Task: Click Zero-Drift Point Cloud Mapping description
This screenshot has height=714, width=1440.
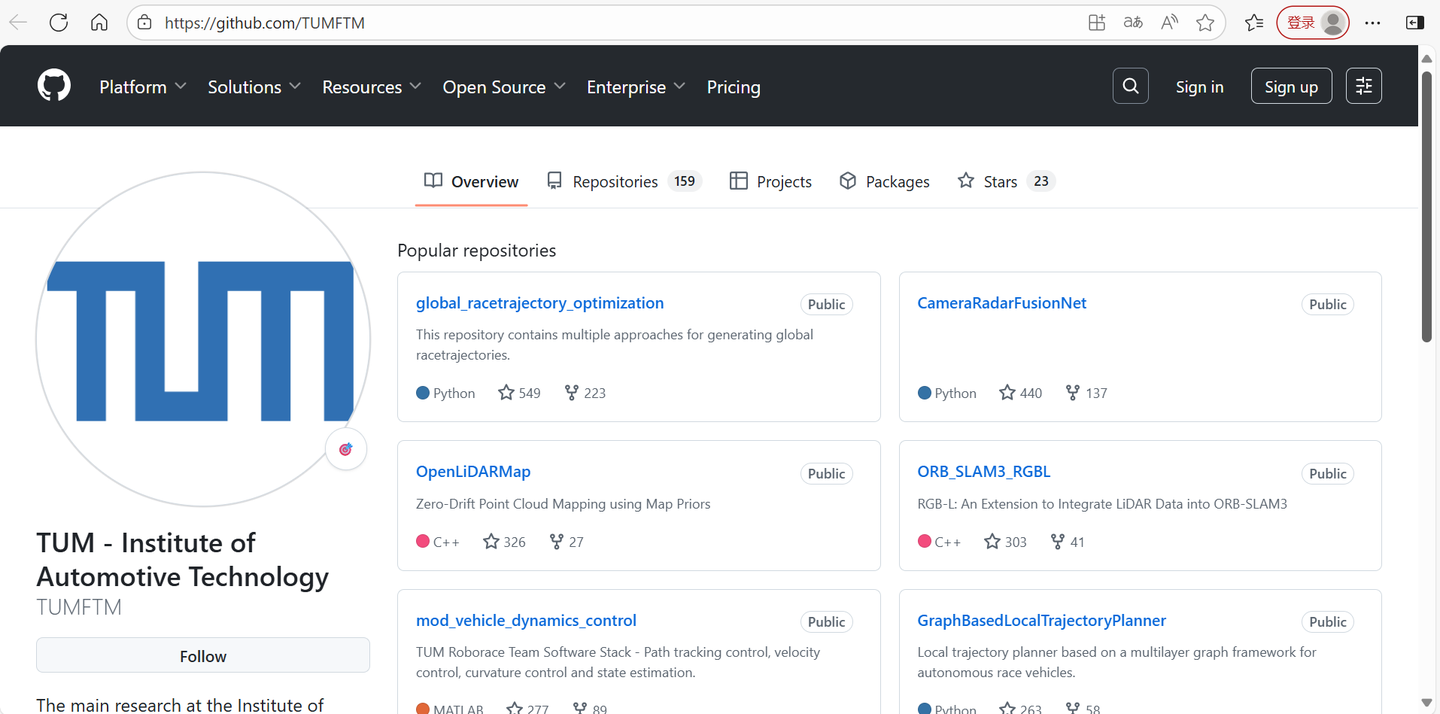Action: click(x=563, y=504)
